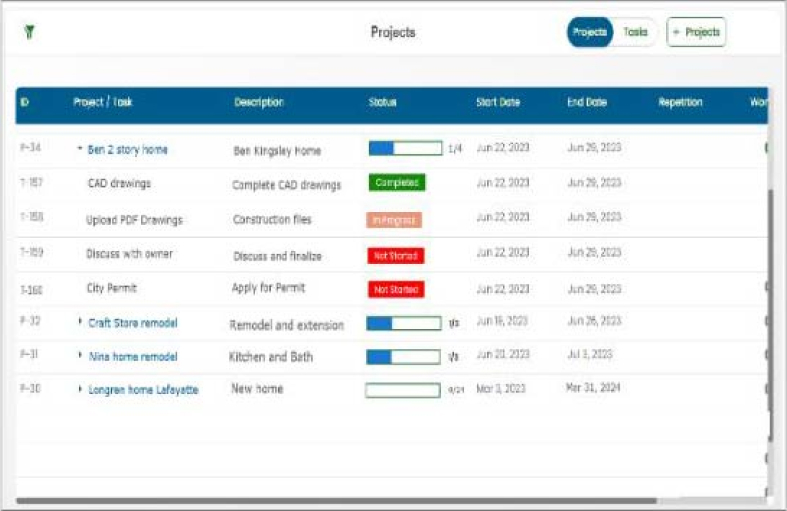Expand the Longren home Lafayette project
The height and width of the screenshot is (511, 787).
(79, 390)
